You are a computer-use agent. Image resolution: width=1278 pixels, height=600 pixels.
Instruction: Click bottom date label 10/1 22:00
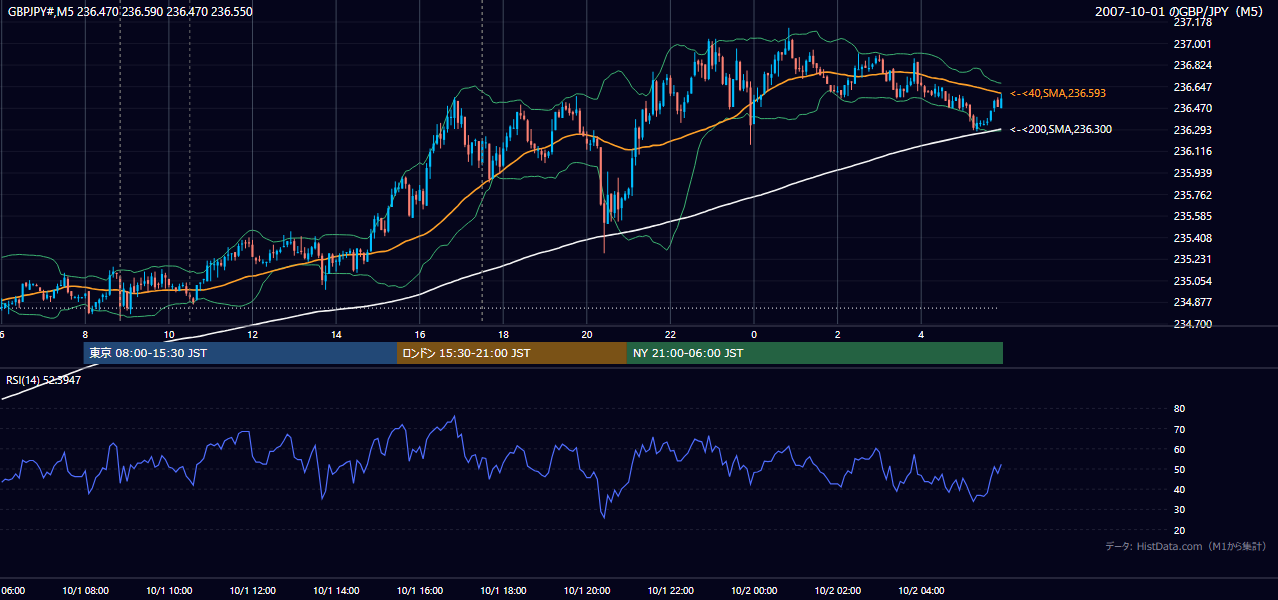tap(670, 590)
